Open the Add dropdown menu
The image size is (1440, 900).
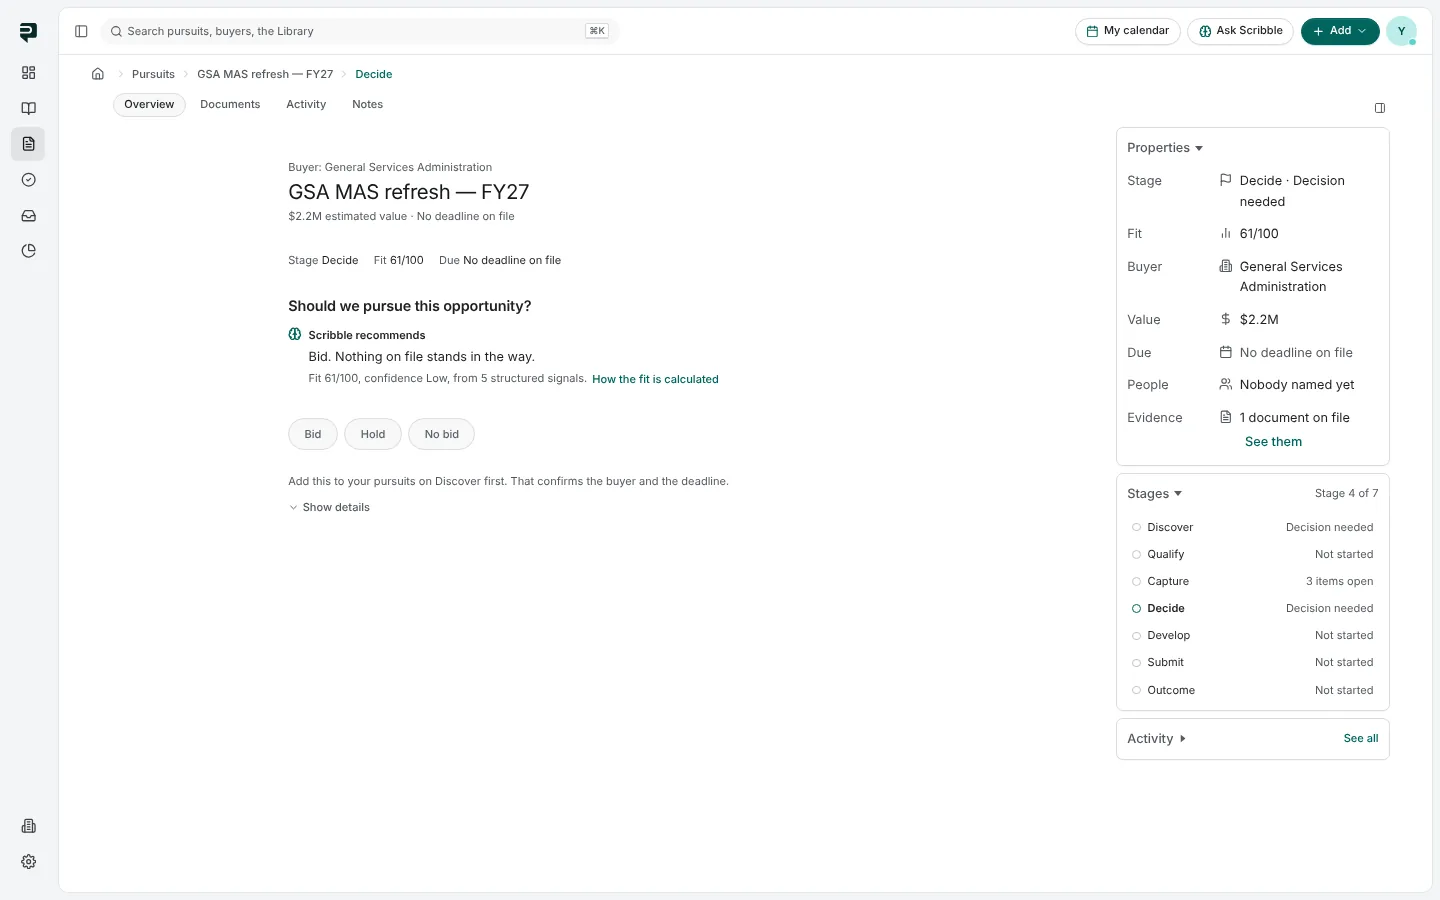(1340, 31)
